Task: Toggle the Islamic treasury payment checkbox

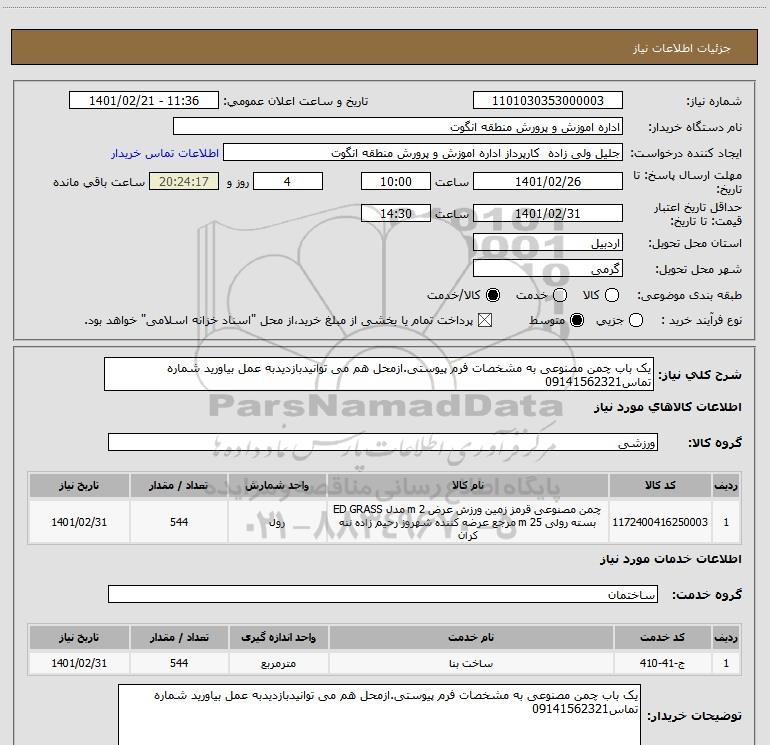Action: point(485,321)
